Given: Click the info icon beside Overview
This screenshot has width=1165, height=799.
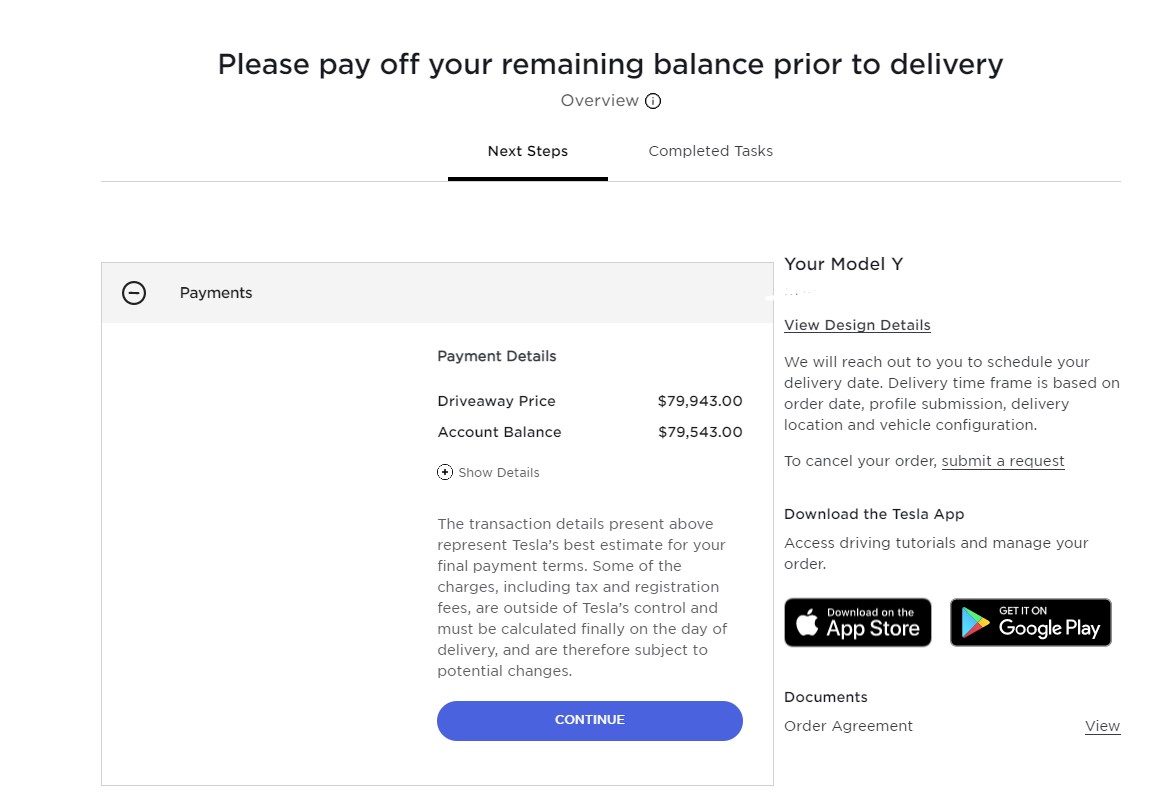Looking at the screenshot, I should tap(652, 101).
